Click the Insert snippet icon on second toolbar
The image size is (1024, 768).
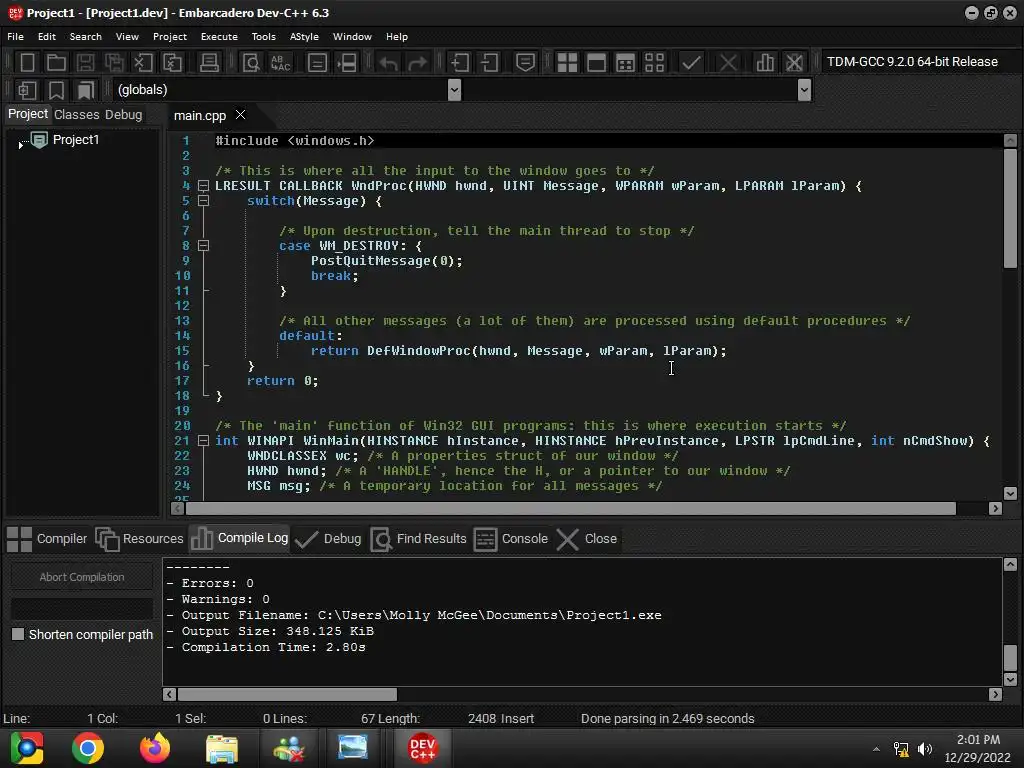point(27,90)
